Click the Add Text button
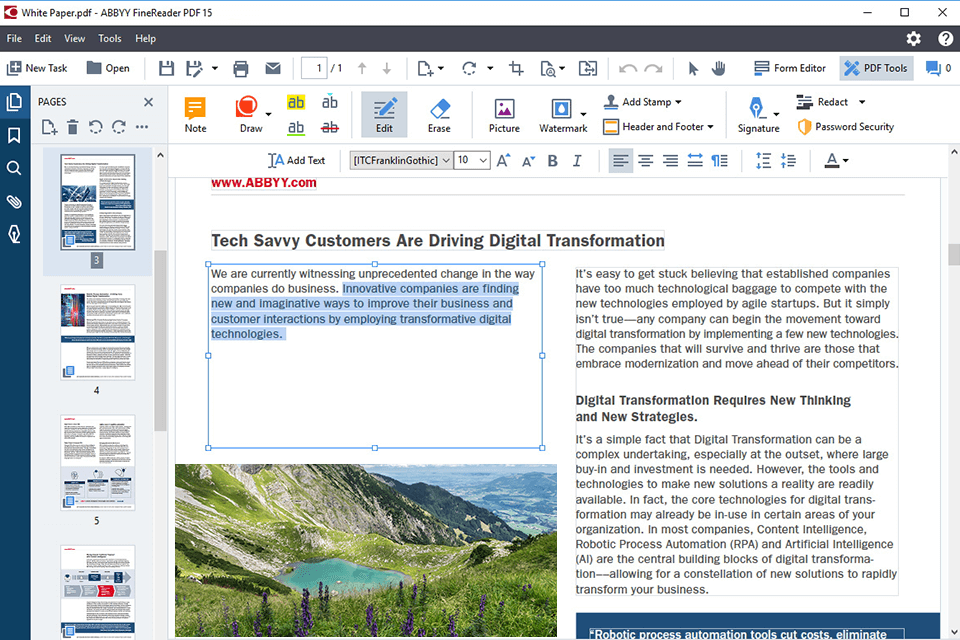960x640 pixels. [x=296, y=160]
